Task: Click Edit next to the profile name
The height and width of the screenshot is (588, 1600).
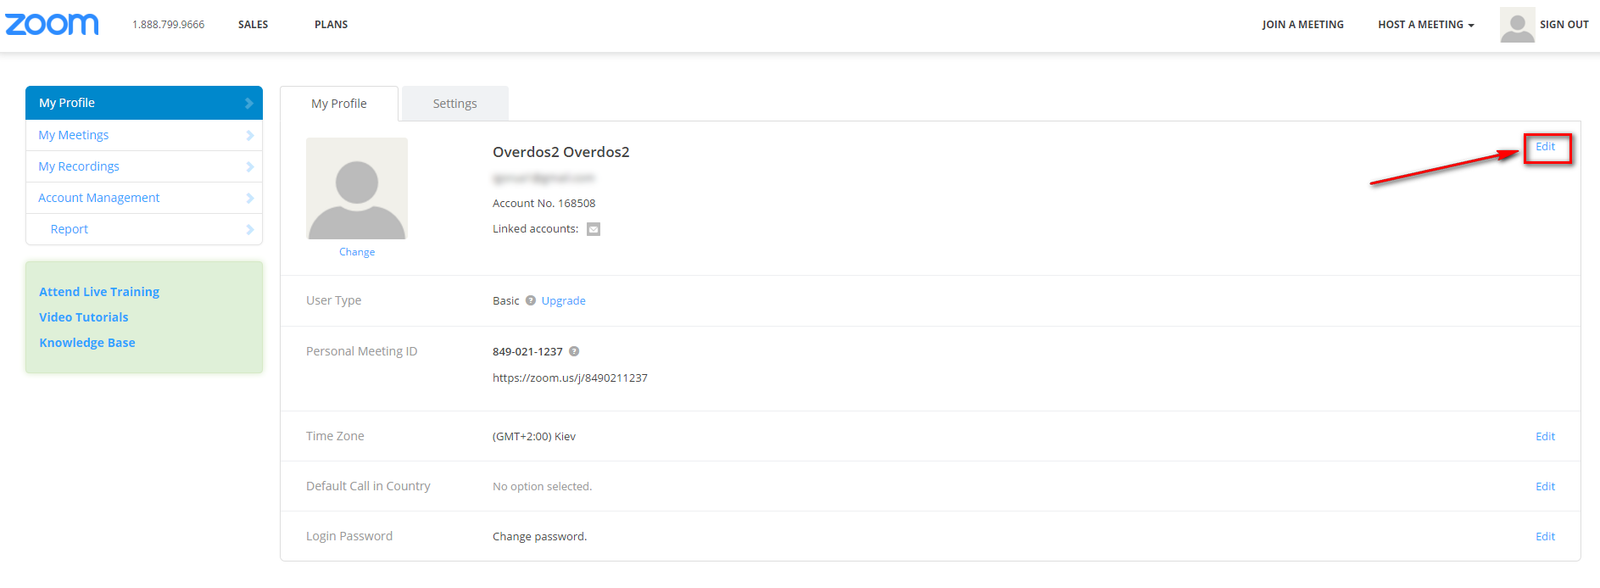Action: [1546, 147]
